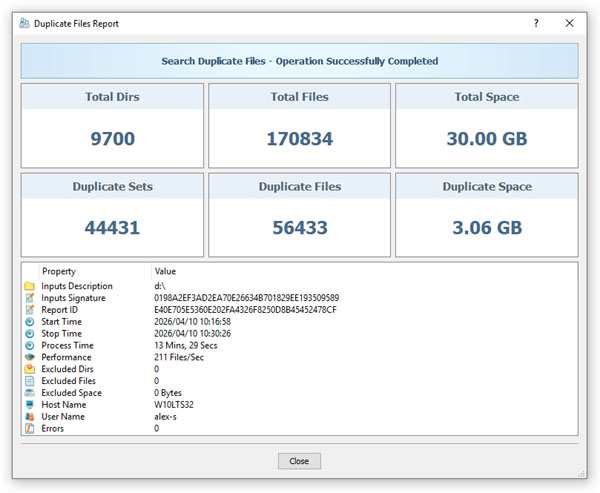Select the Excluded Files property label
This screenshot has width=600, height=493.
[x=68, y=381]
